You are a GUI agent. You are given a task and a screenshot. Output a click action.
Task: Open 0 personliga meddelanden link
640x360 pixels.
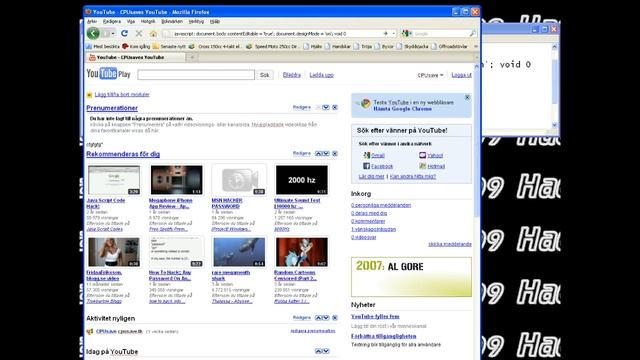pos(381,205)
